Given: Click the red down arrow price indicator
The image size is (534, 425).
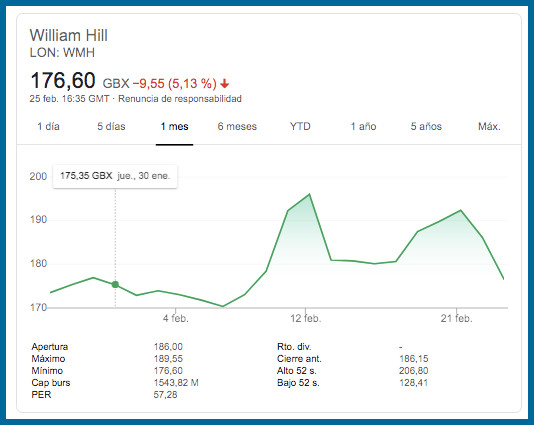Looking at the screenshot, I should pos(224,83).
